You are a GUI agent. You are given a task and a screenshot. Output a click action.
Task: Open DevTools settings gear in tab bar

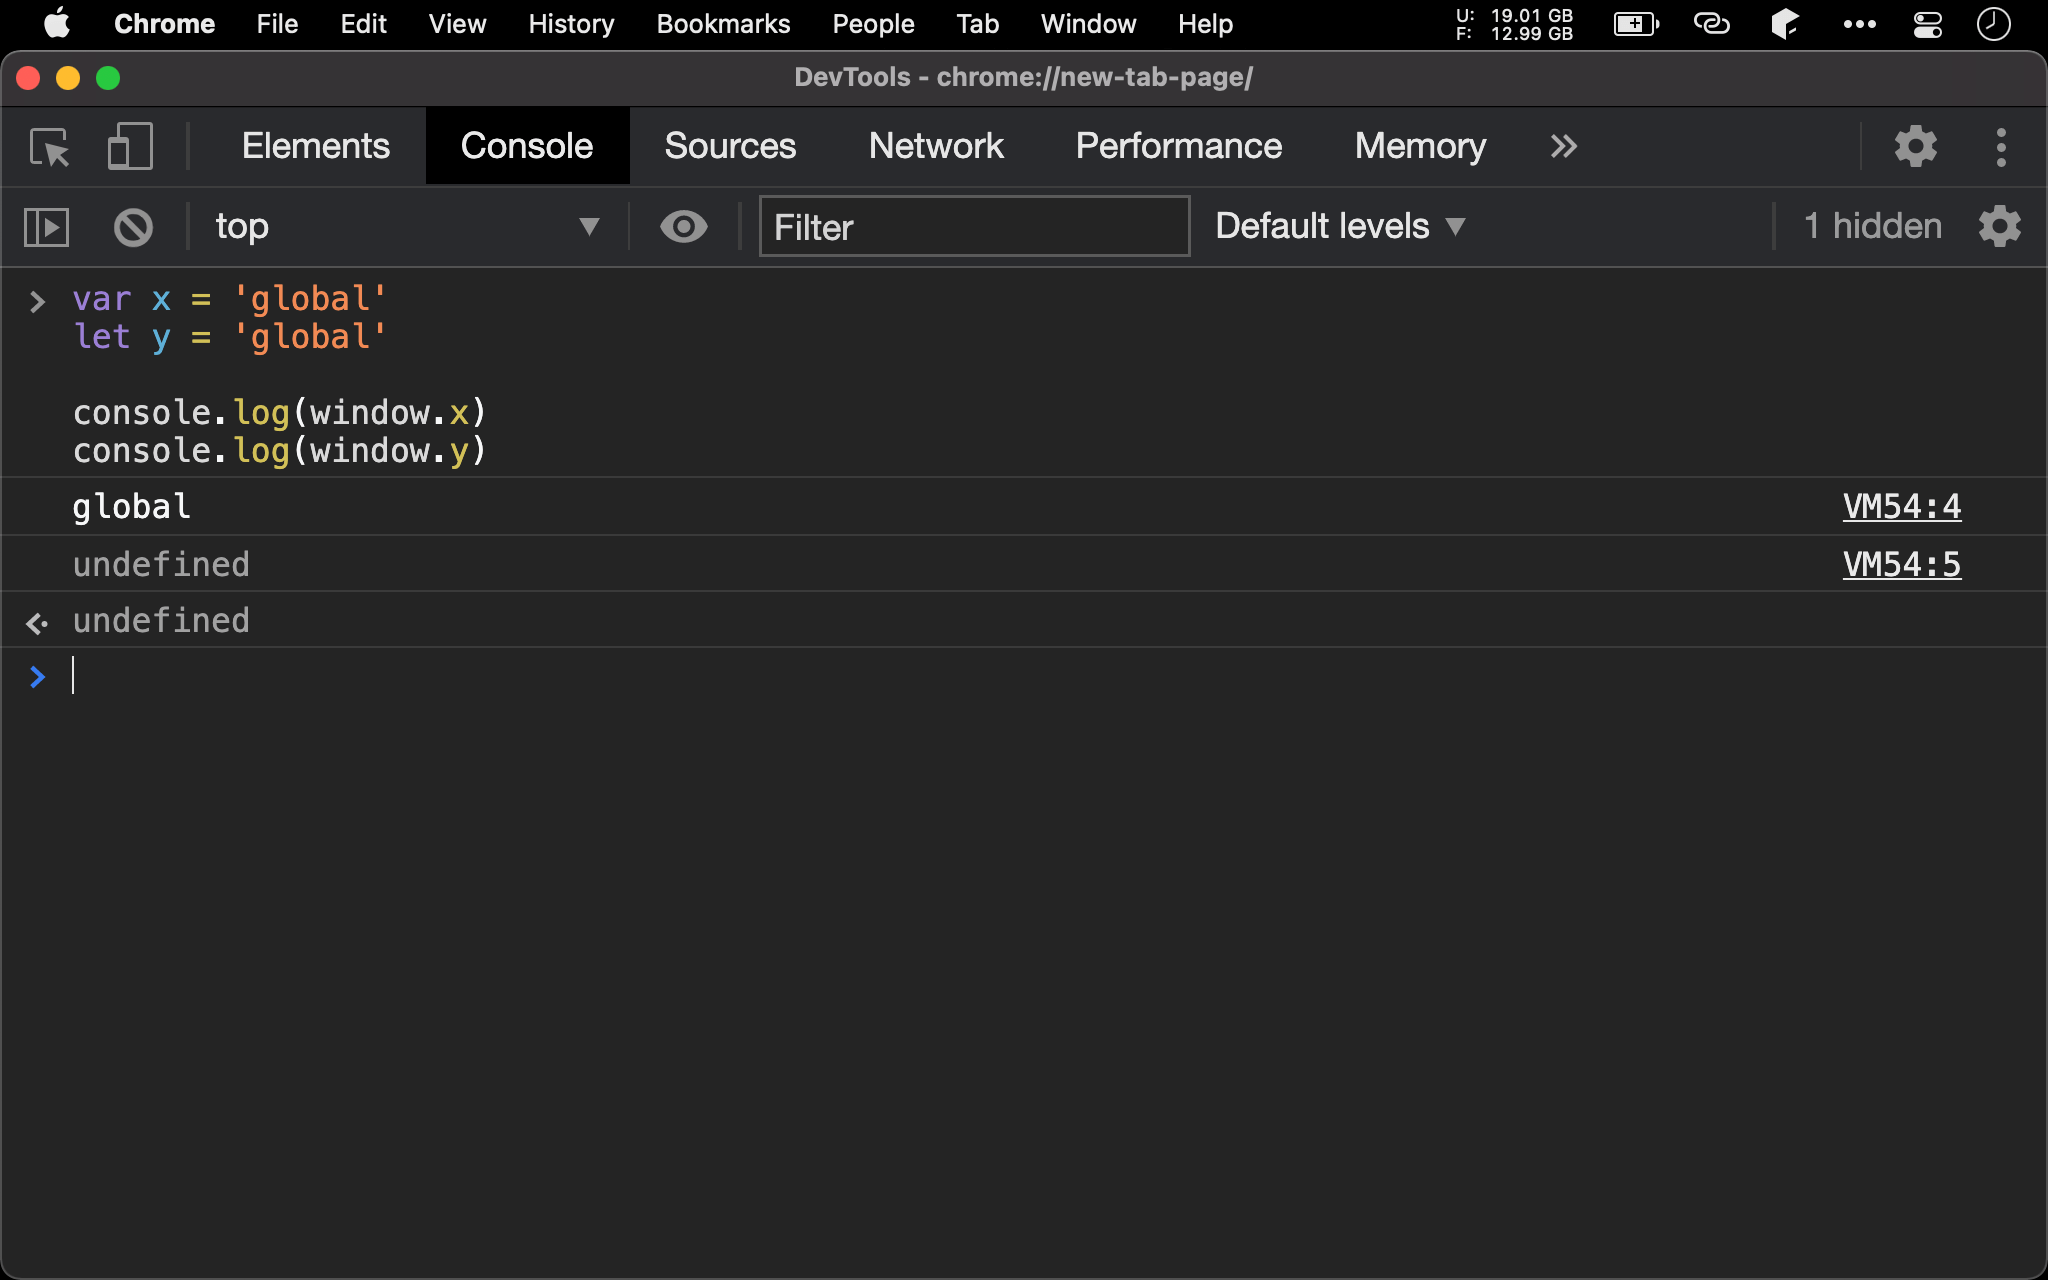pyautogui.click(x=1915, y=147)
